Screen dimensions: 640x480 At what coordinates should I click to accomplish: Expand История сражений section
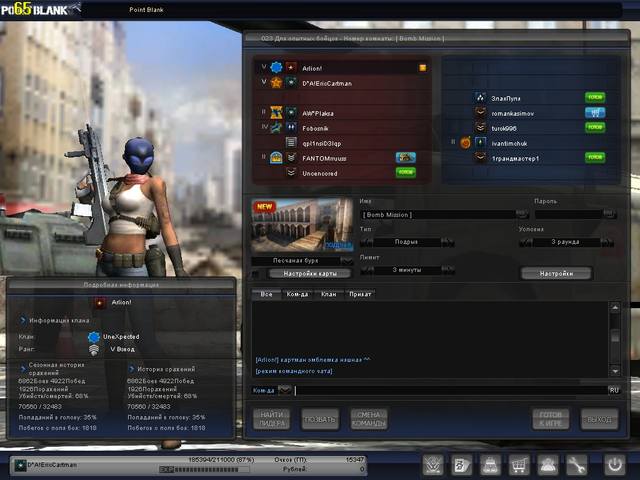click(x=131, y=369)
